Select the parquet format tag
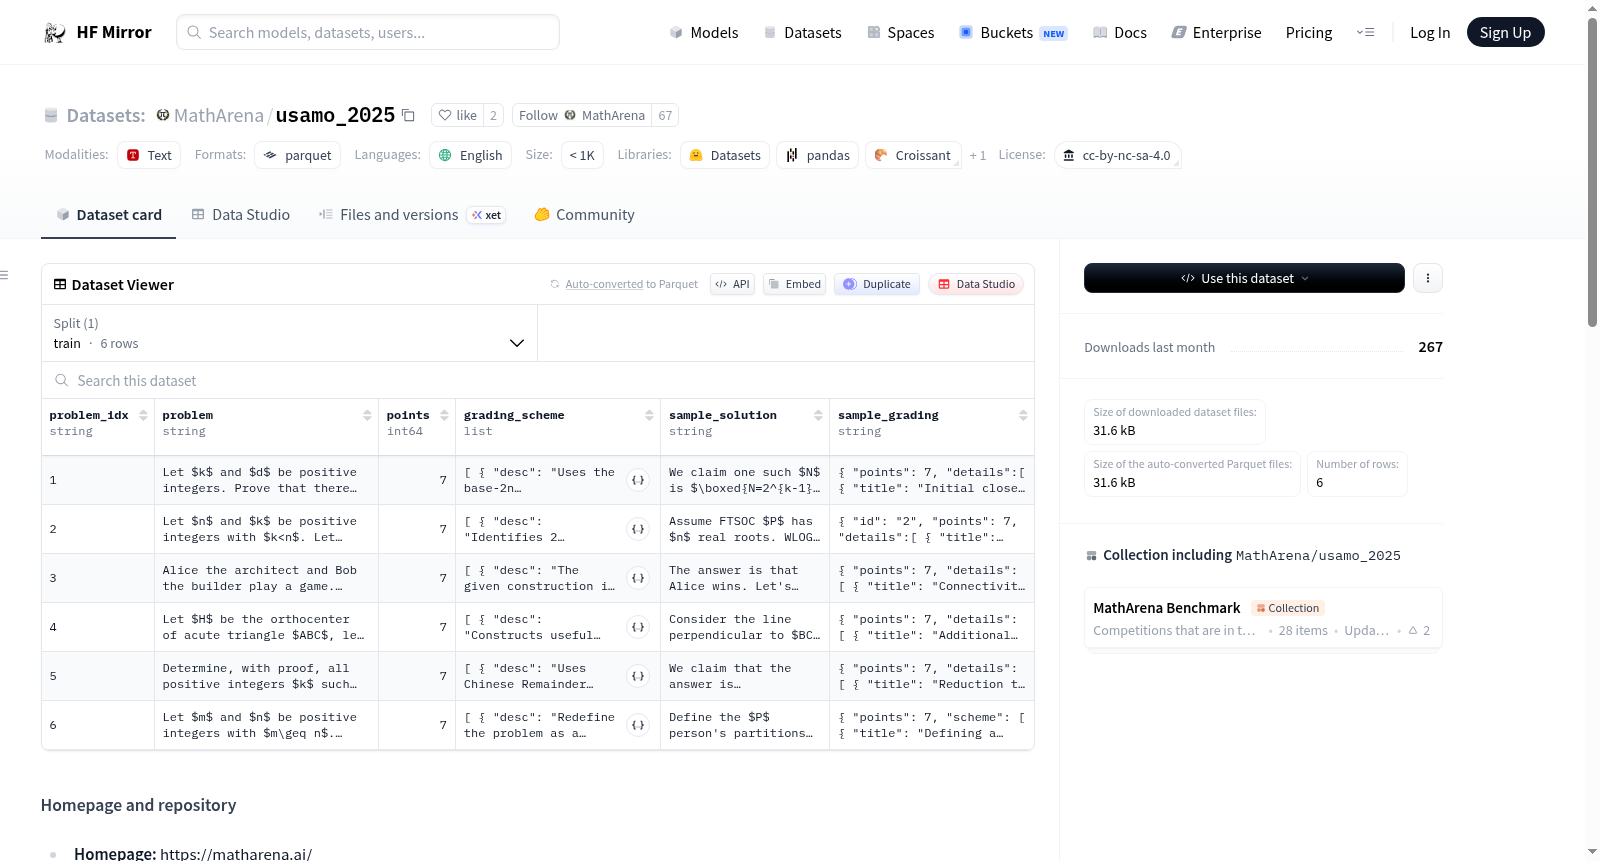1600x861 pixels. (x=298, y=155)
